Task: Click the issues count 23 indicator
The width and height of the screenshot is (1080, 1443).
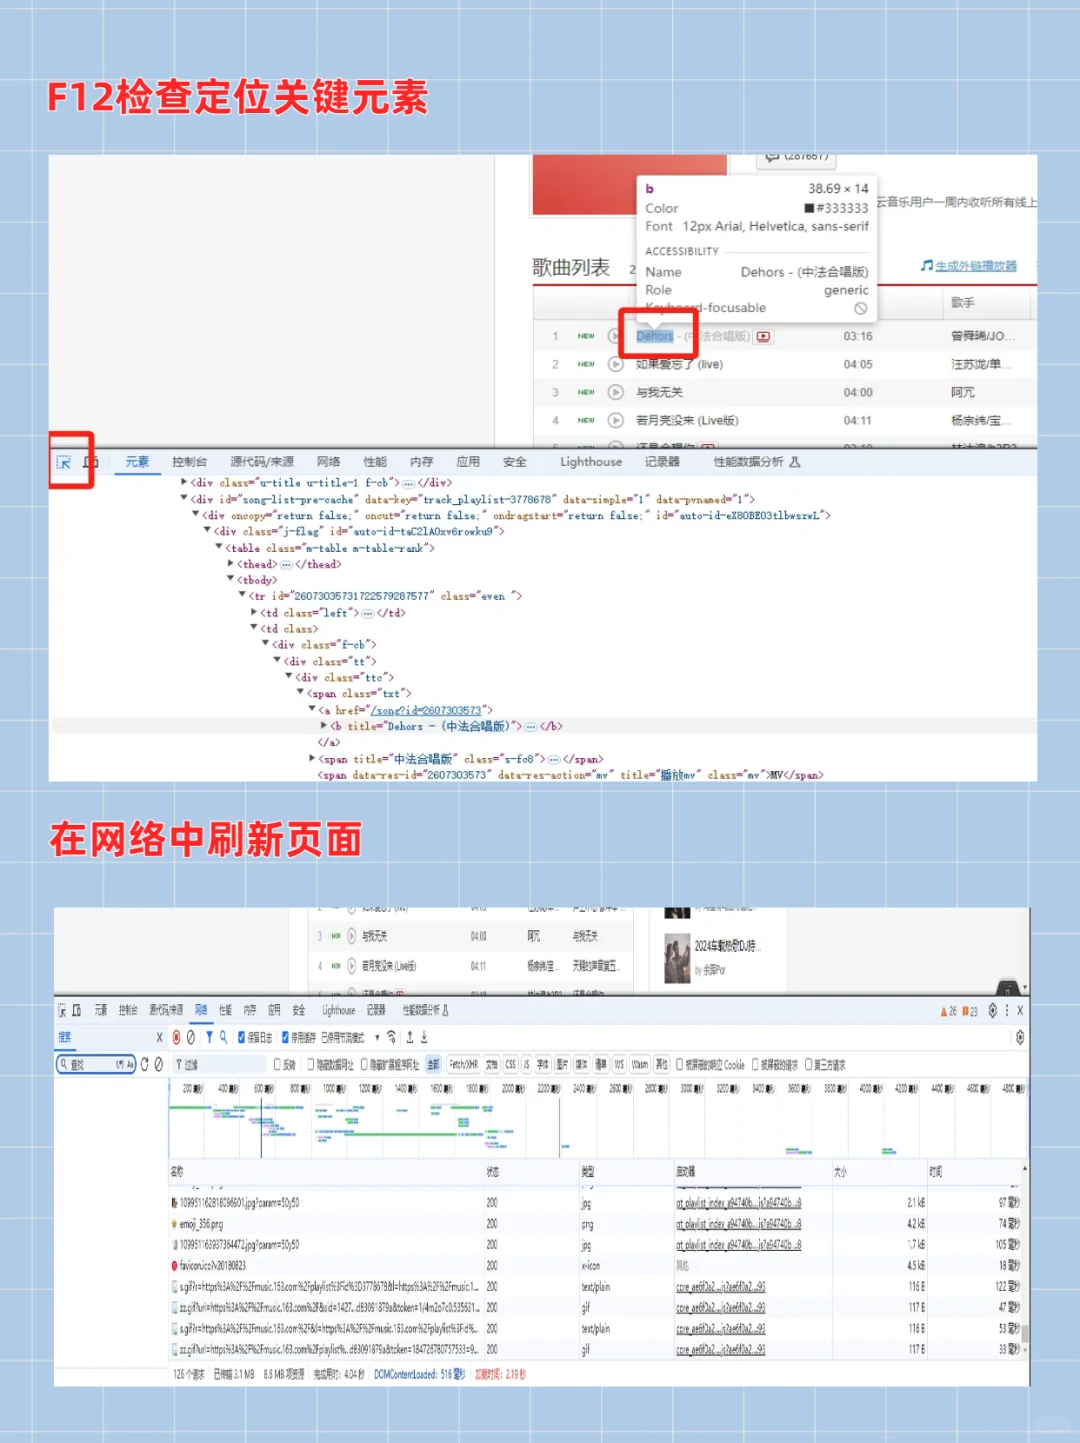Action: pos(970,1011)
